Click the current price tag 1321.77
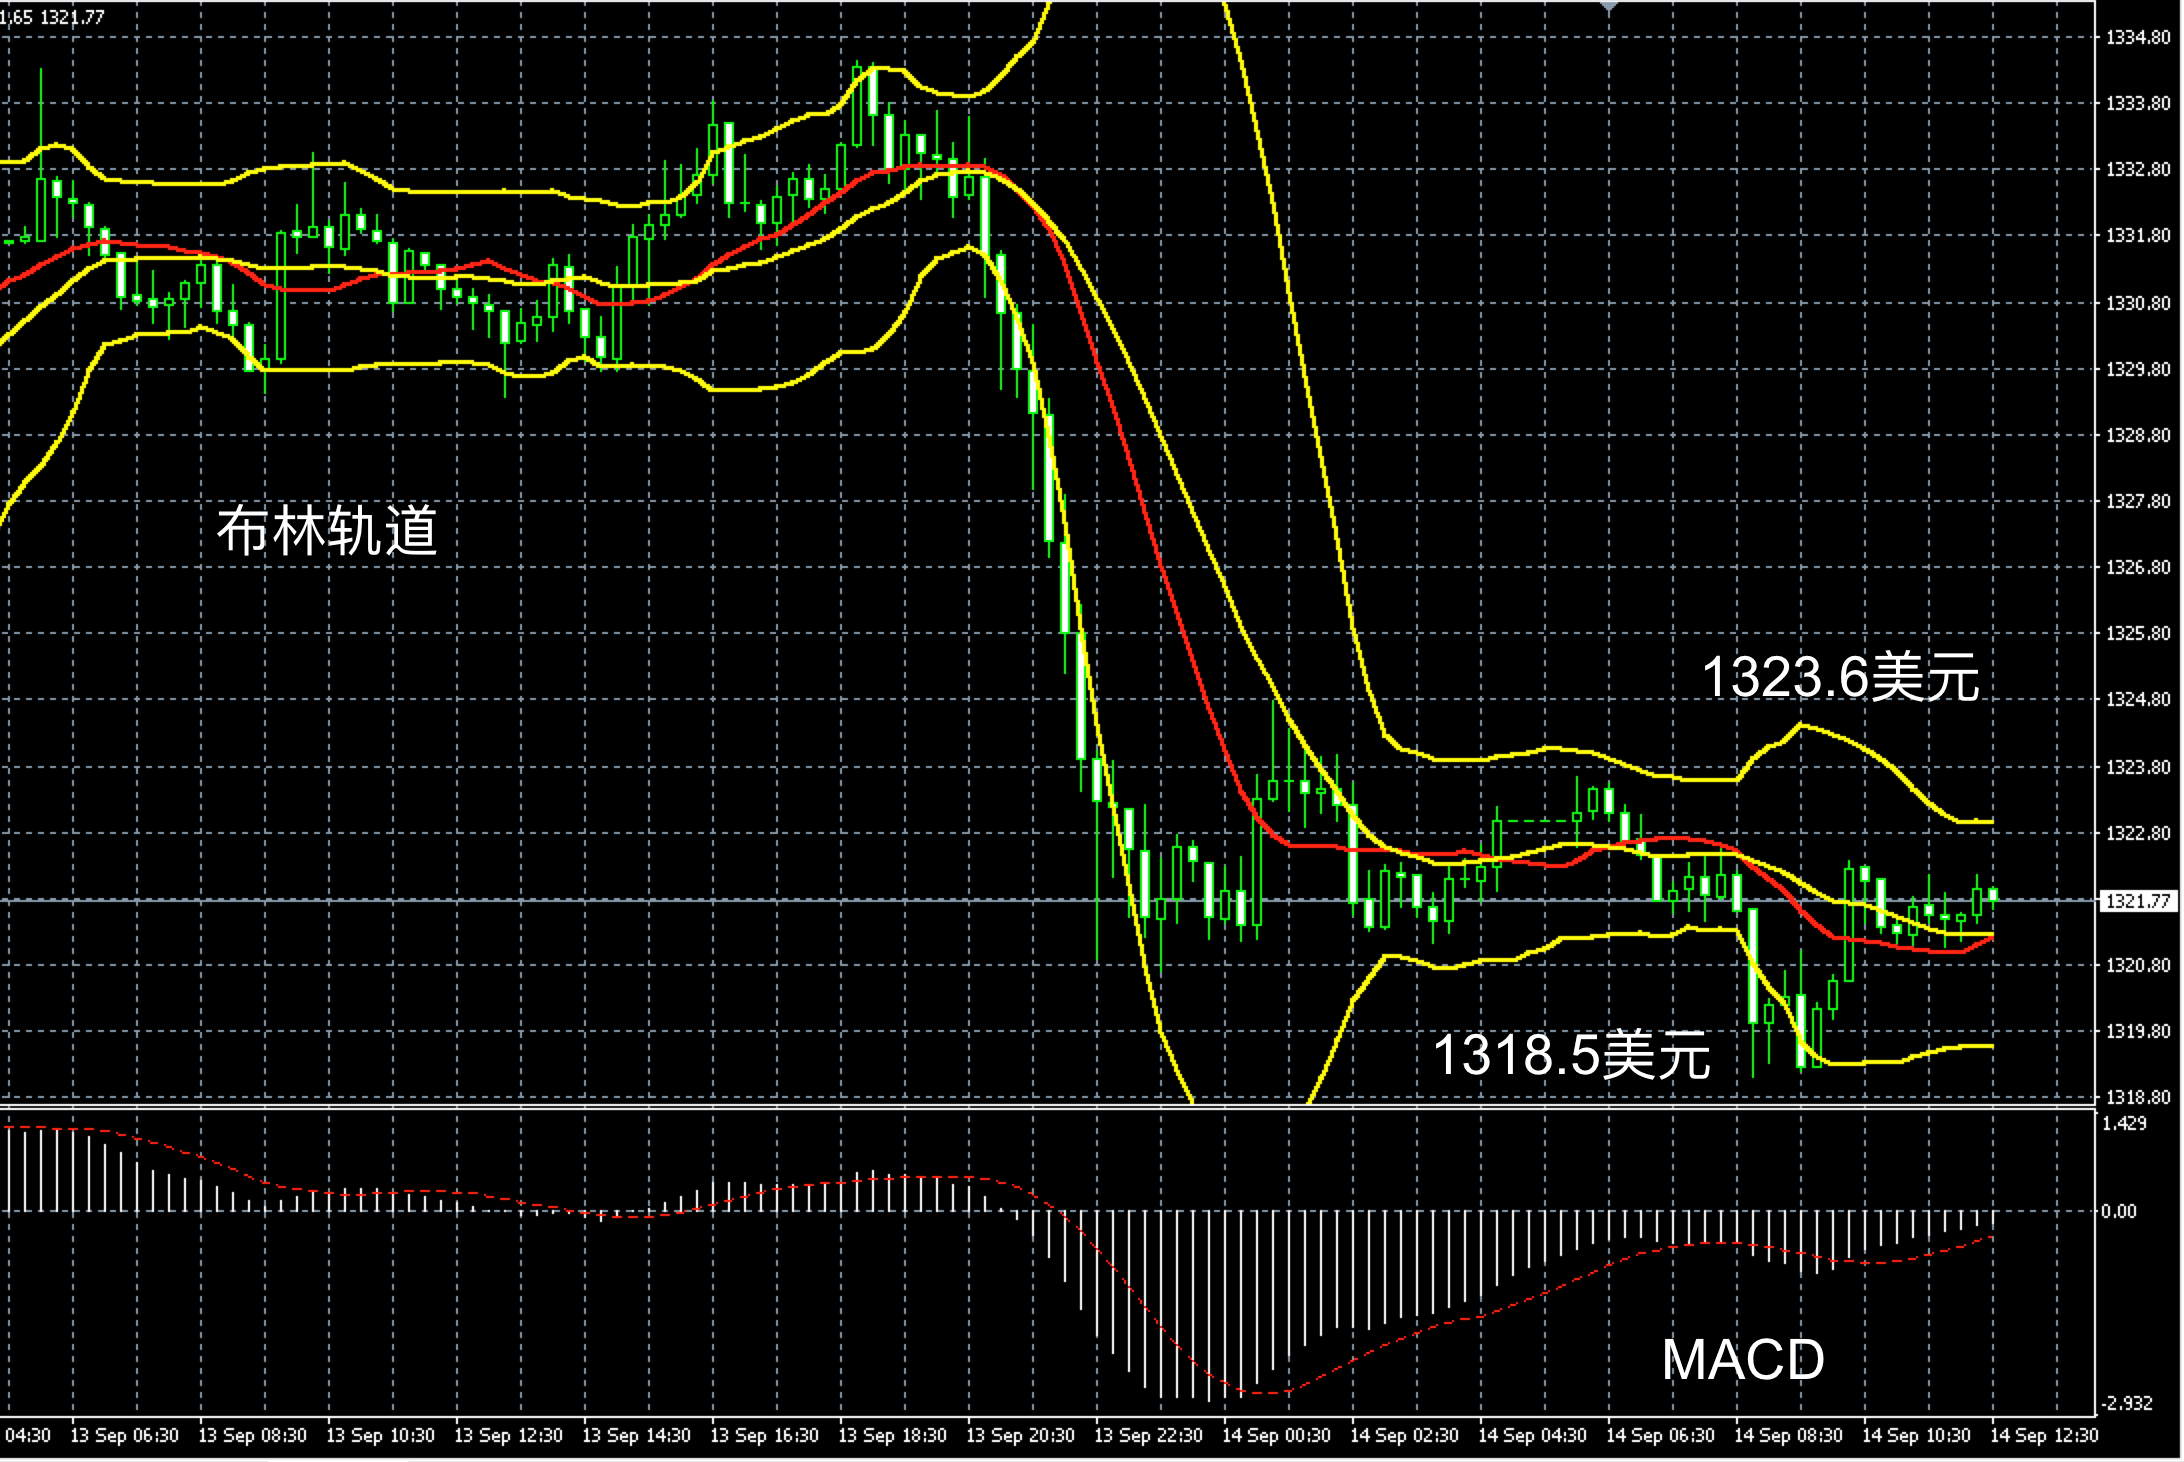The image size is (2184, 1462). pos(2137,901)
